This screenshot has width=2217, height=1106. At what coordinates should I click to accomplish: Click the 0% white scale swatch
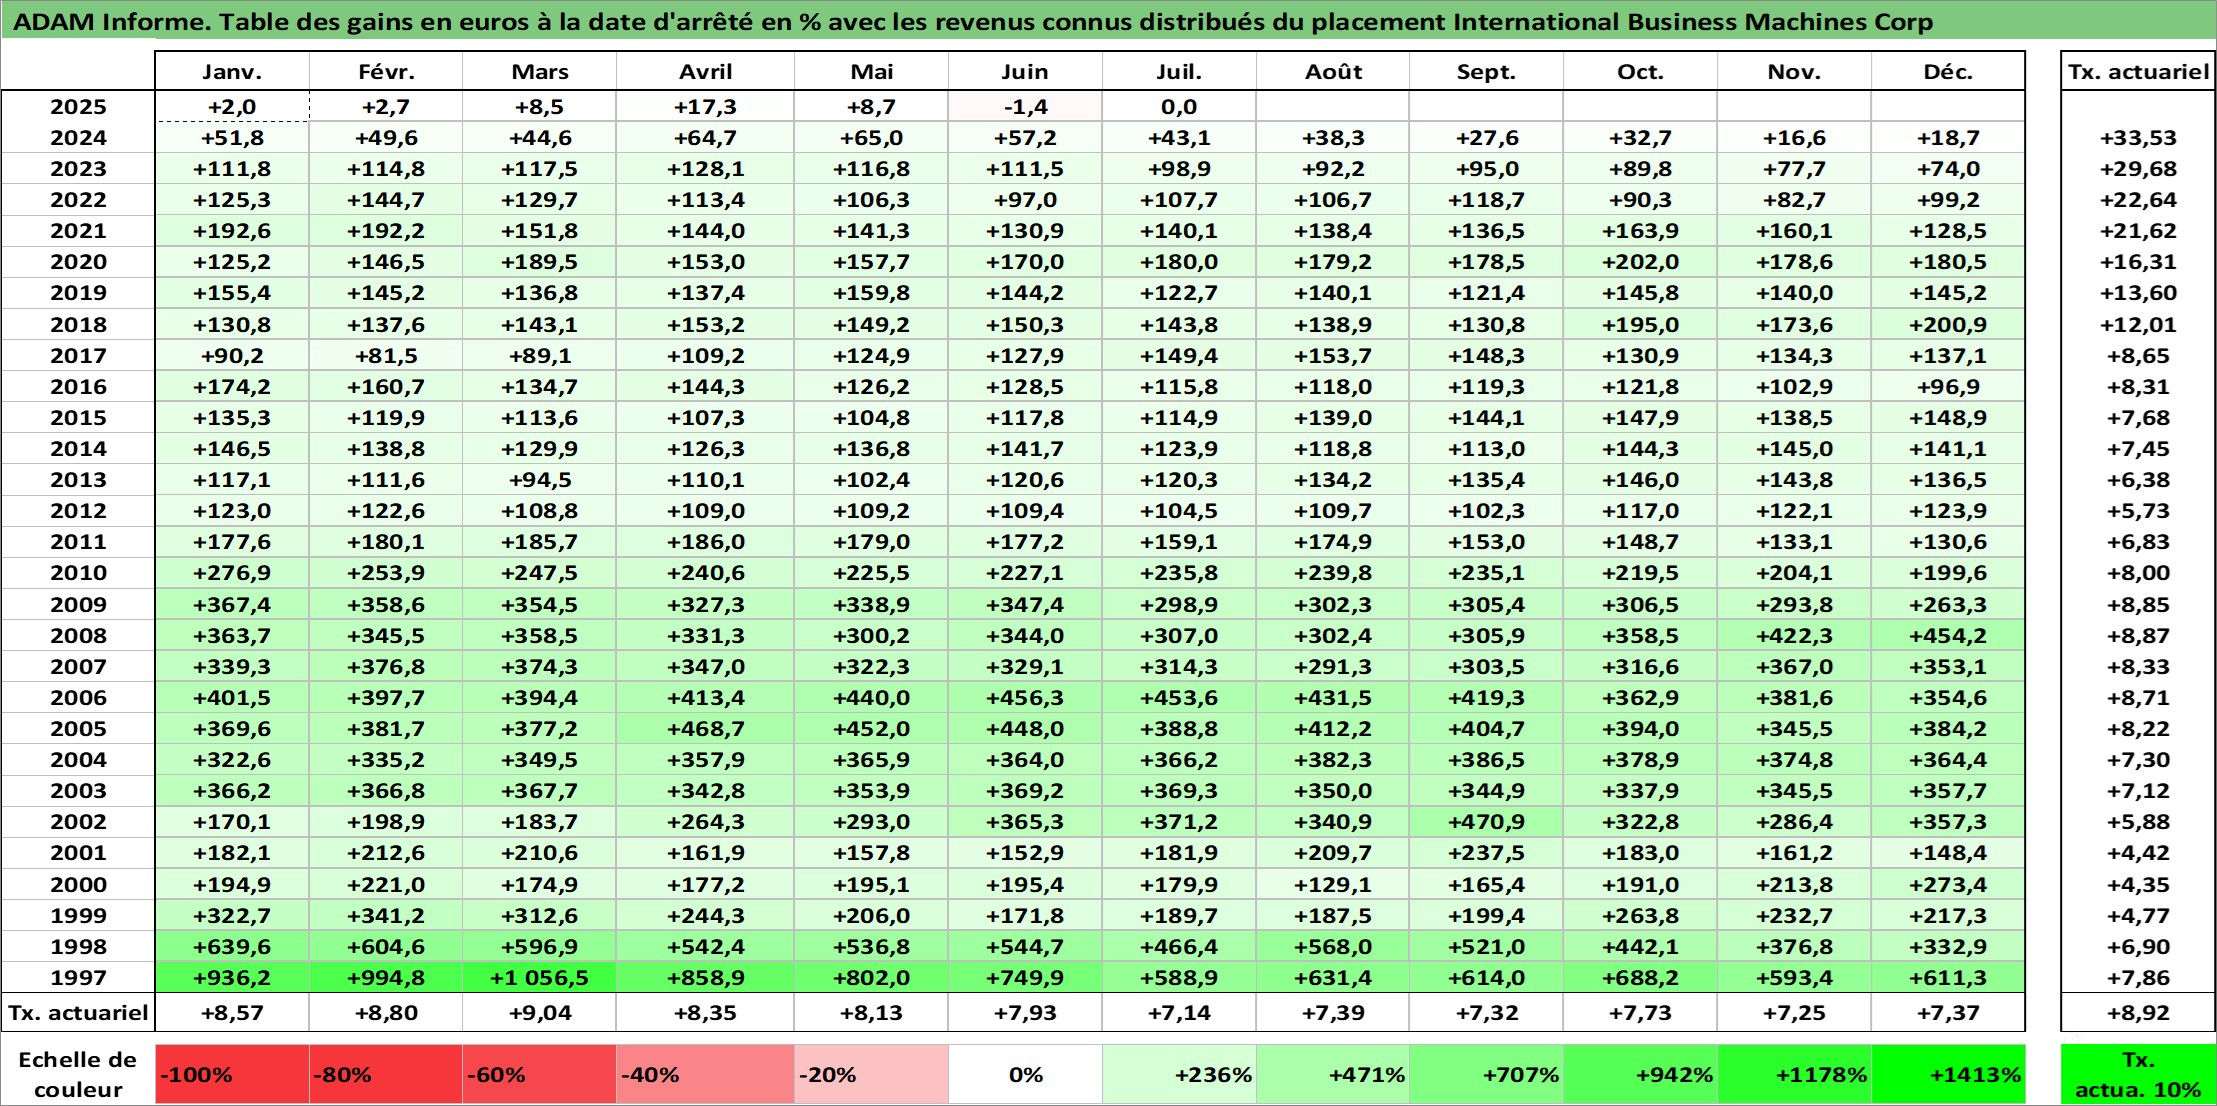1025,1075
